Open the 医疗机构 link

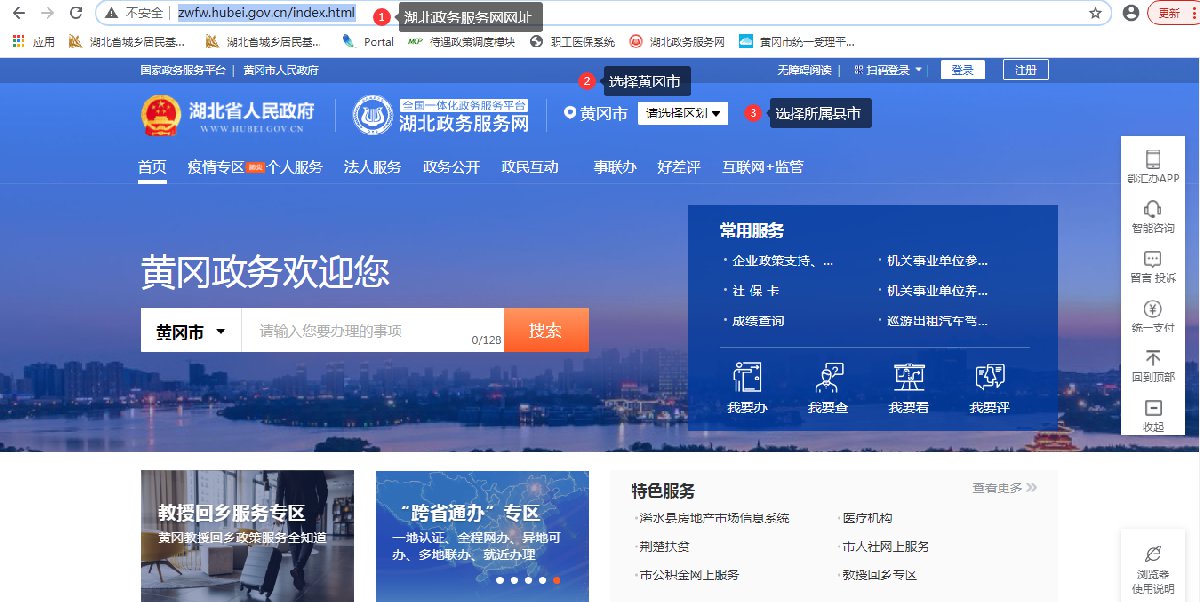pyautogui.click(x=867, y=518)
